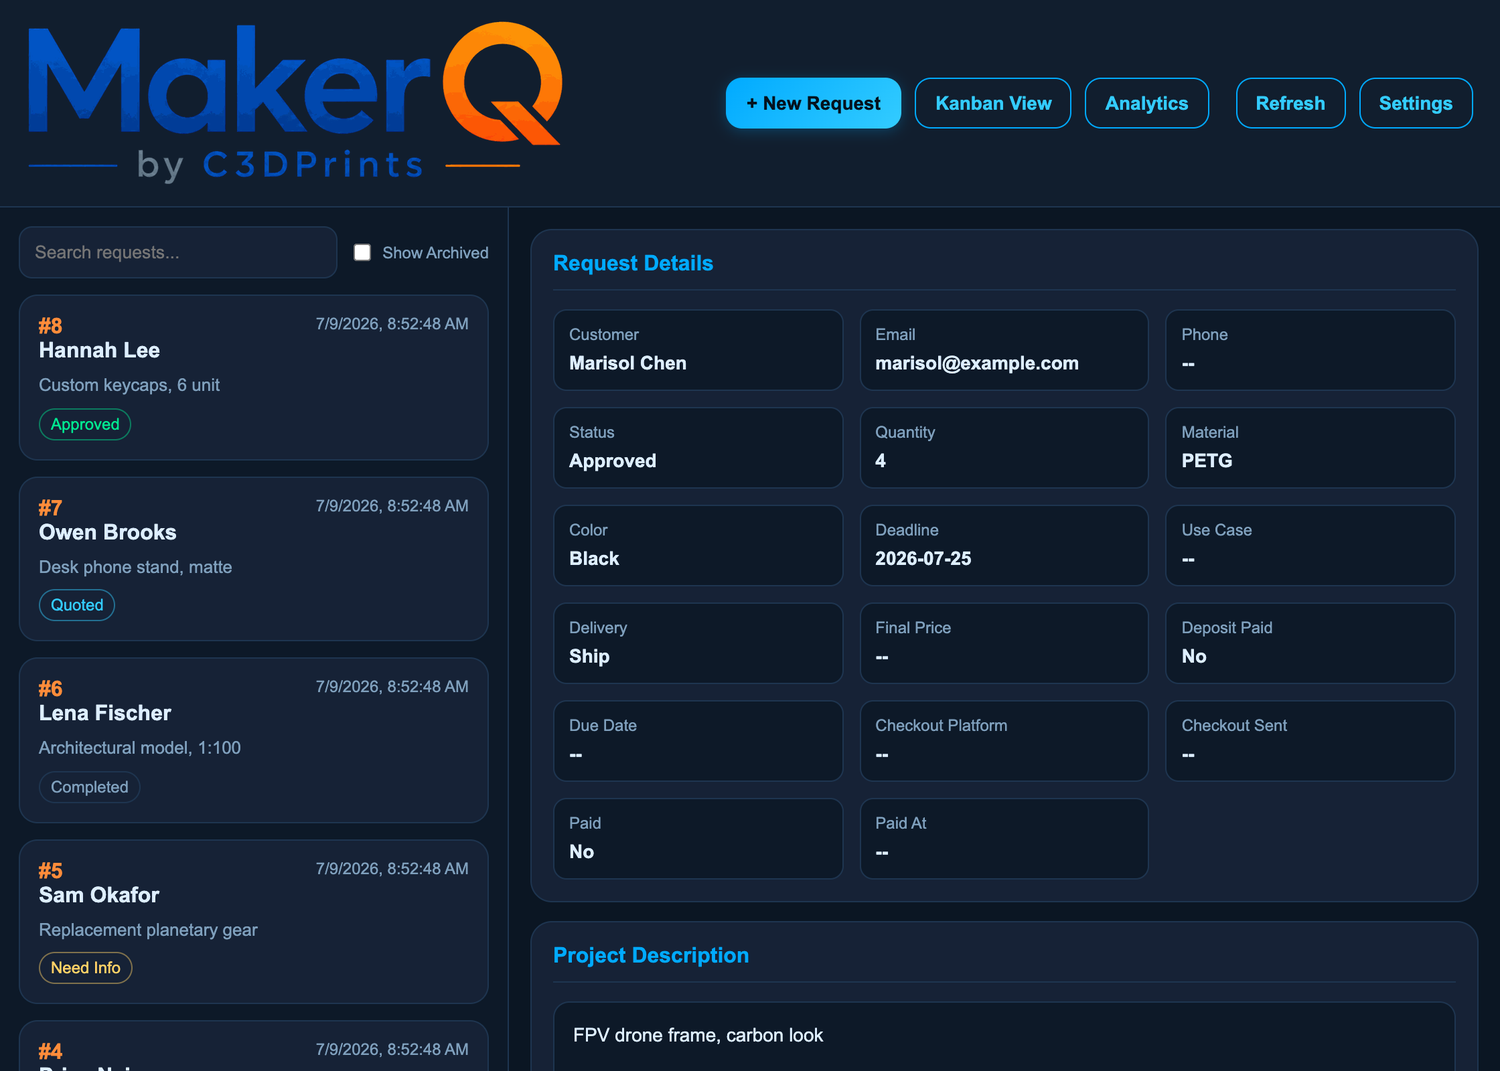Click the Delivery value Ship
Image resolution: width=1500 pixels, height=1071 pixels.
tap(589, 657)
